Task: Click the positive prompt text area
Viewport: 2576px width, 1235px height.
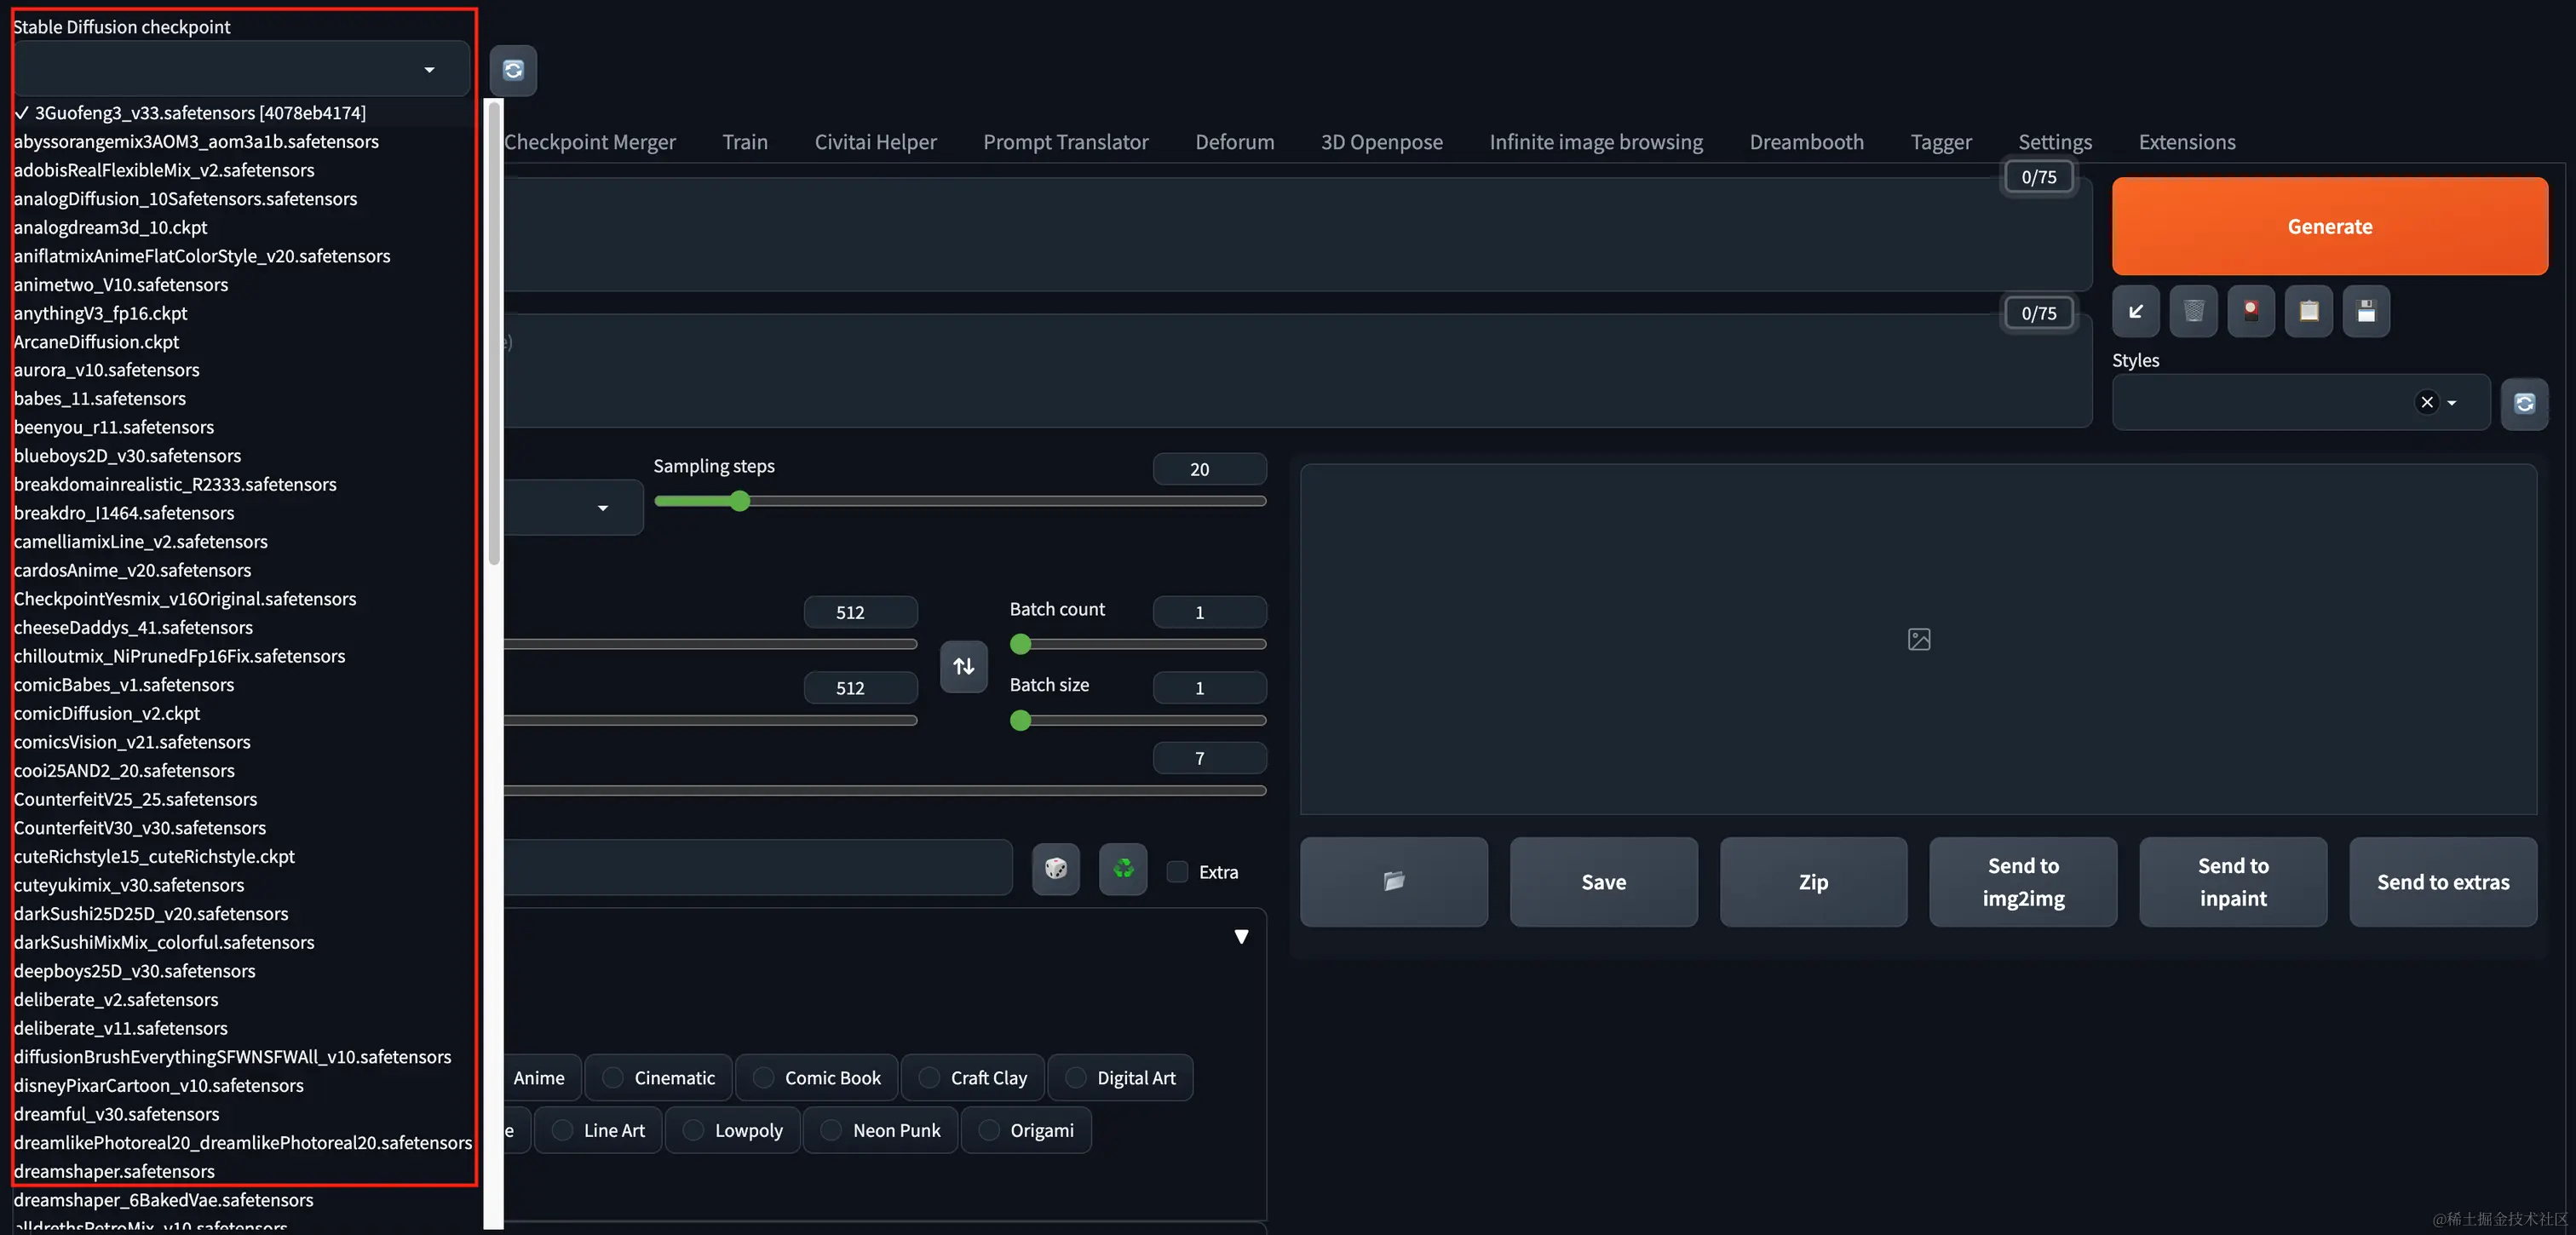Action: [1297, 234]
